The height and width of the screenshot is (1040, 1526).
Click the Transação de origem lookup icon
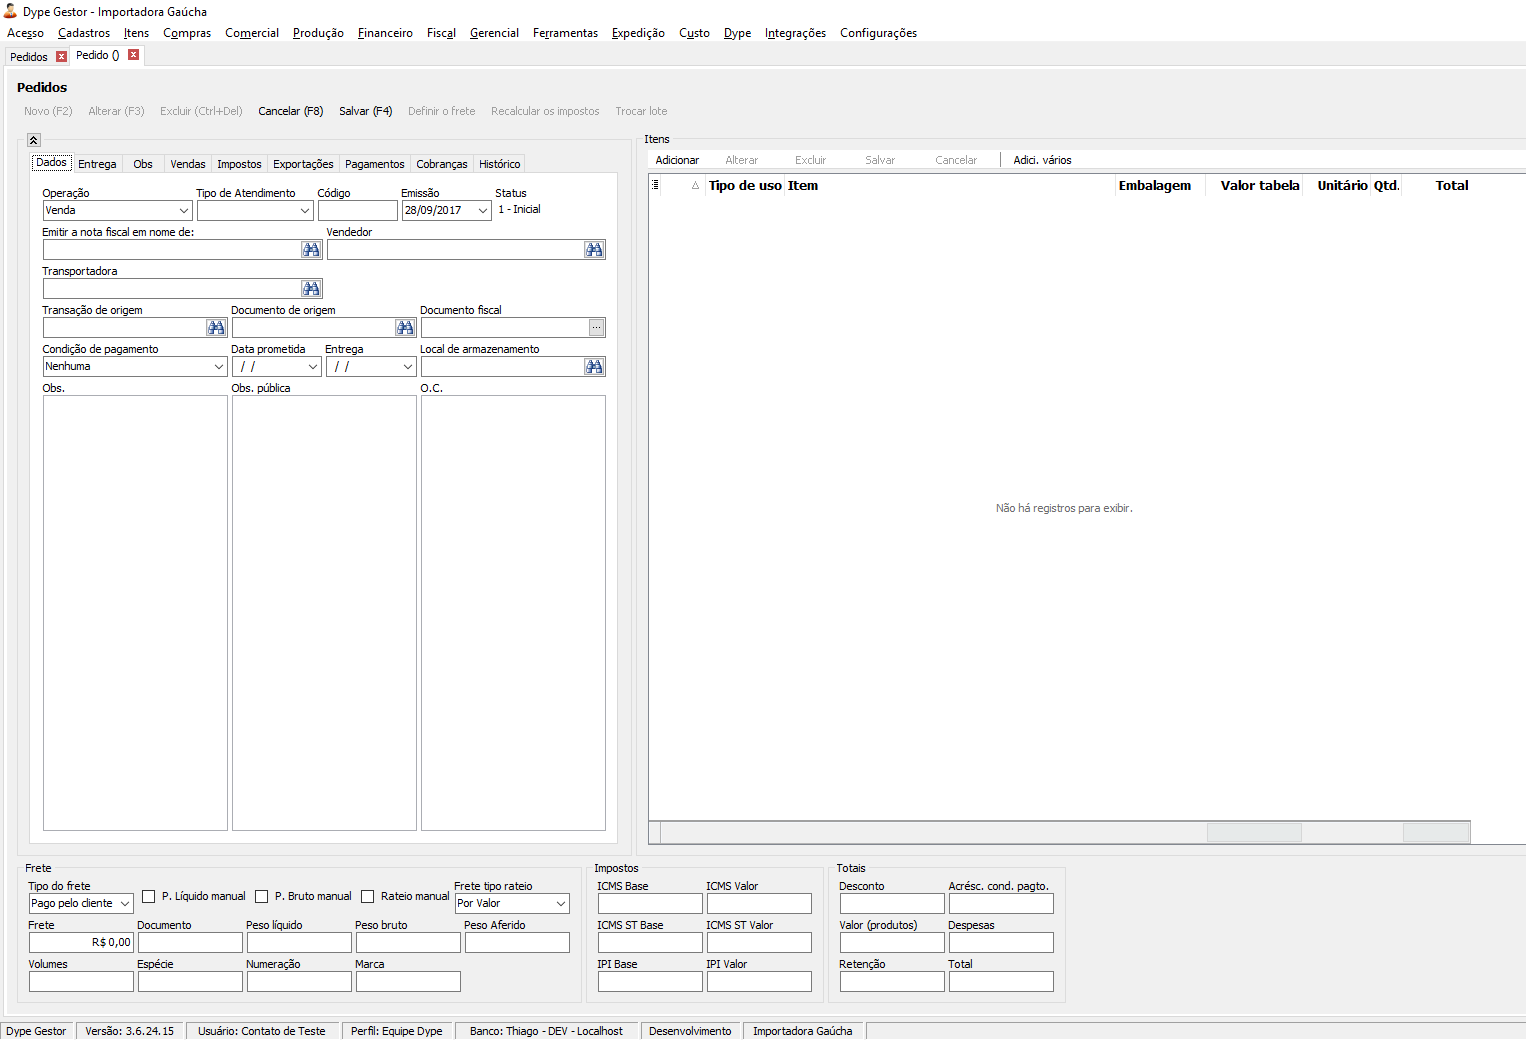click(x=216, y=328)
